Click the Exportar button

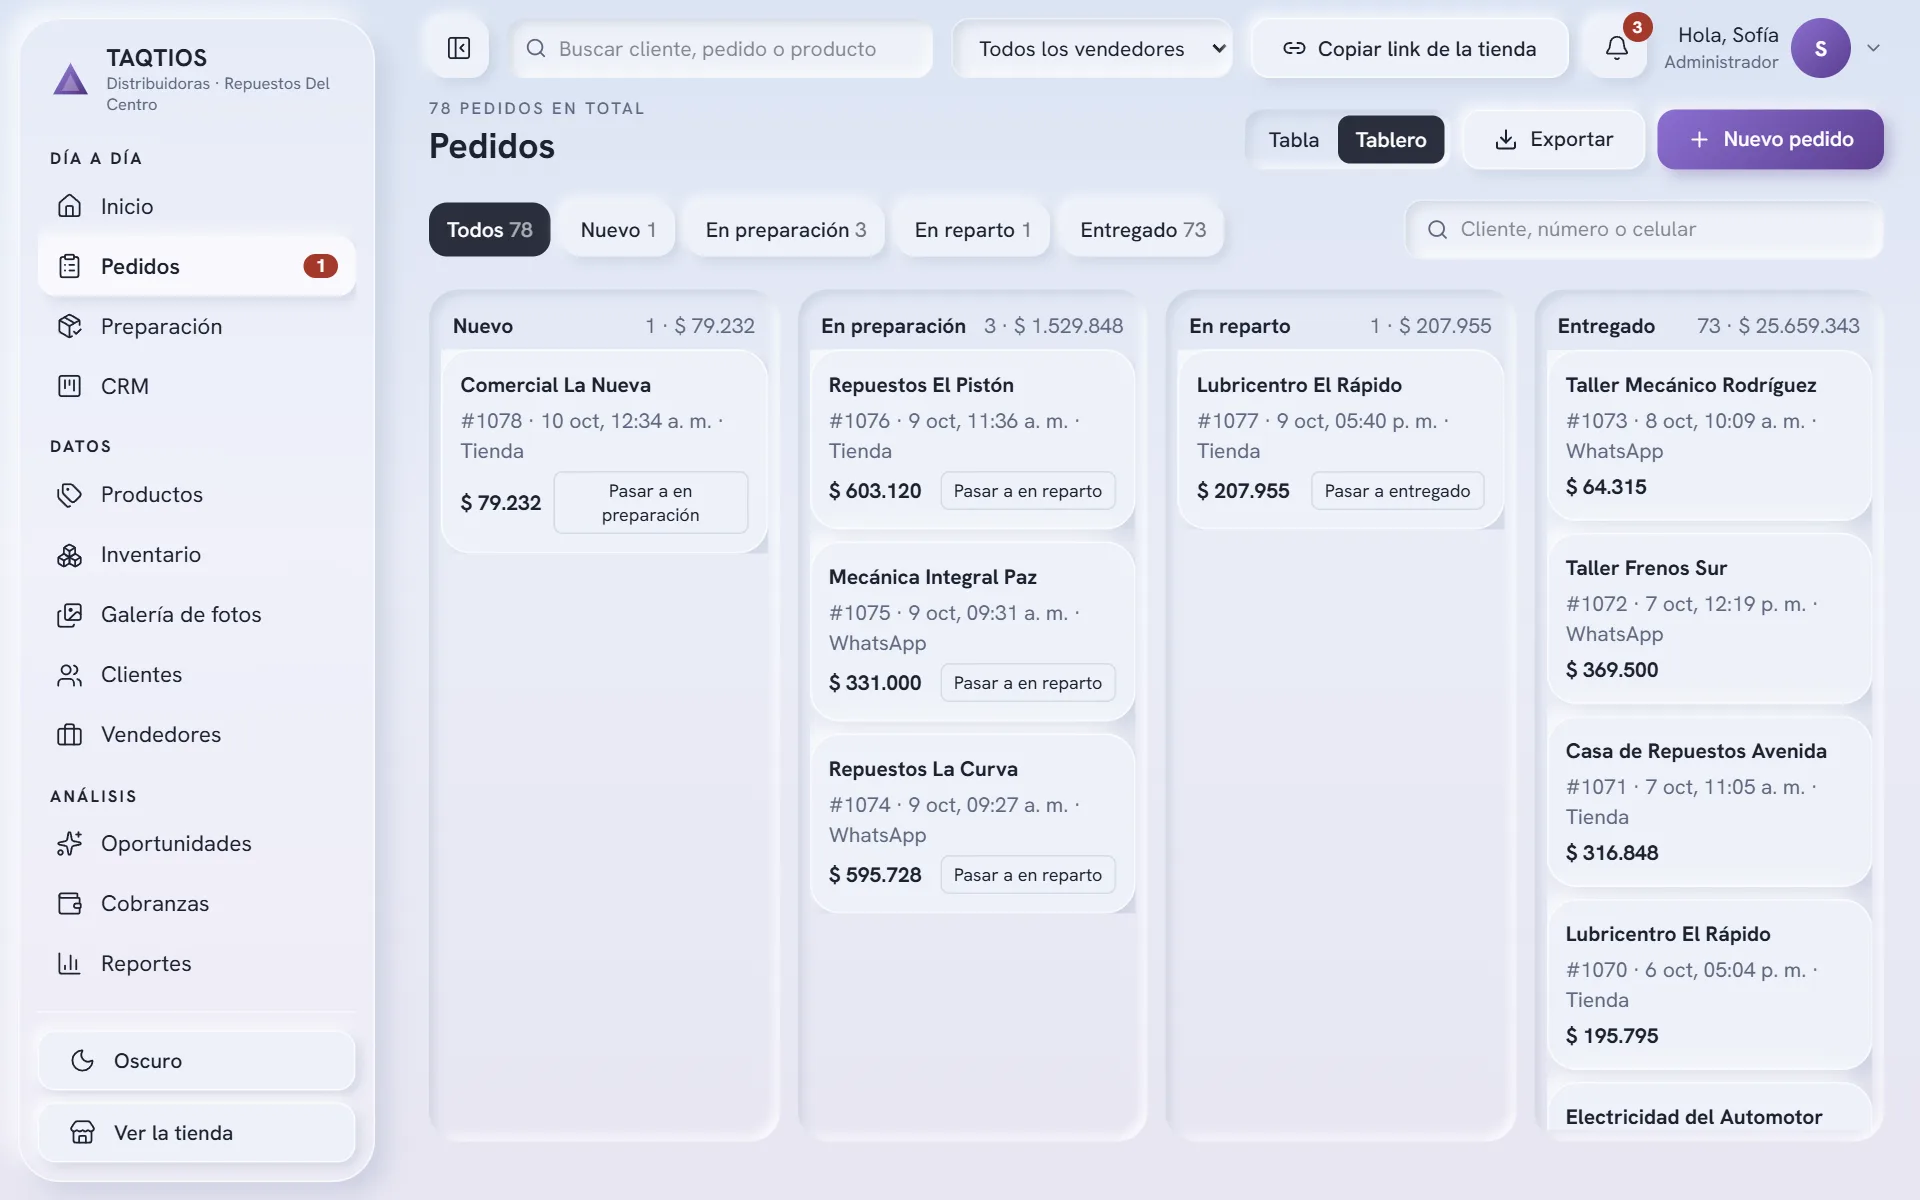[x=1553, y=139]
